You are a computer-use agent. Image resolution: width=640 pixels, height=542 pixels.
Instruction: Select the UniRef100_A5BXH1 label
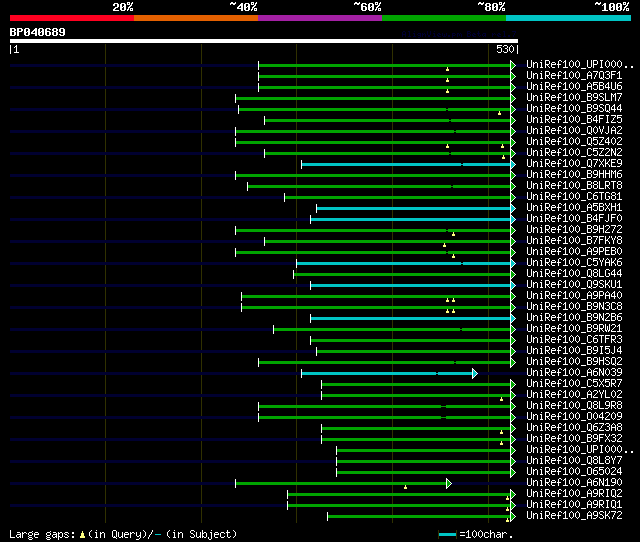tap(574, 208)
